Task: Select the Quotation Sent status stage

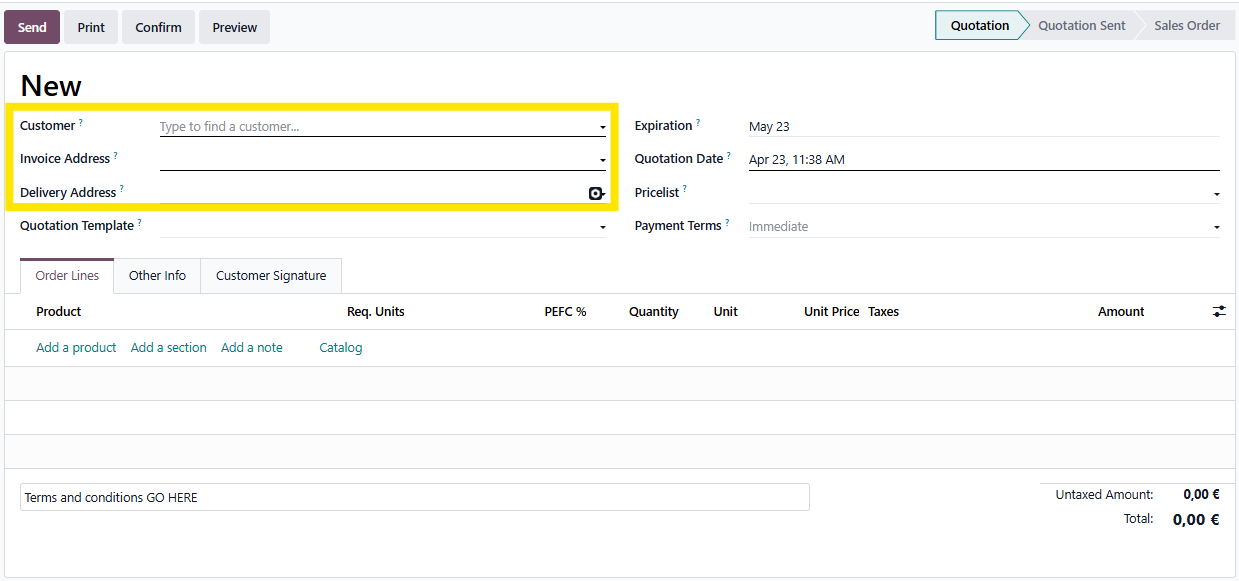Action: tap(1081, 26)
